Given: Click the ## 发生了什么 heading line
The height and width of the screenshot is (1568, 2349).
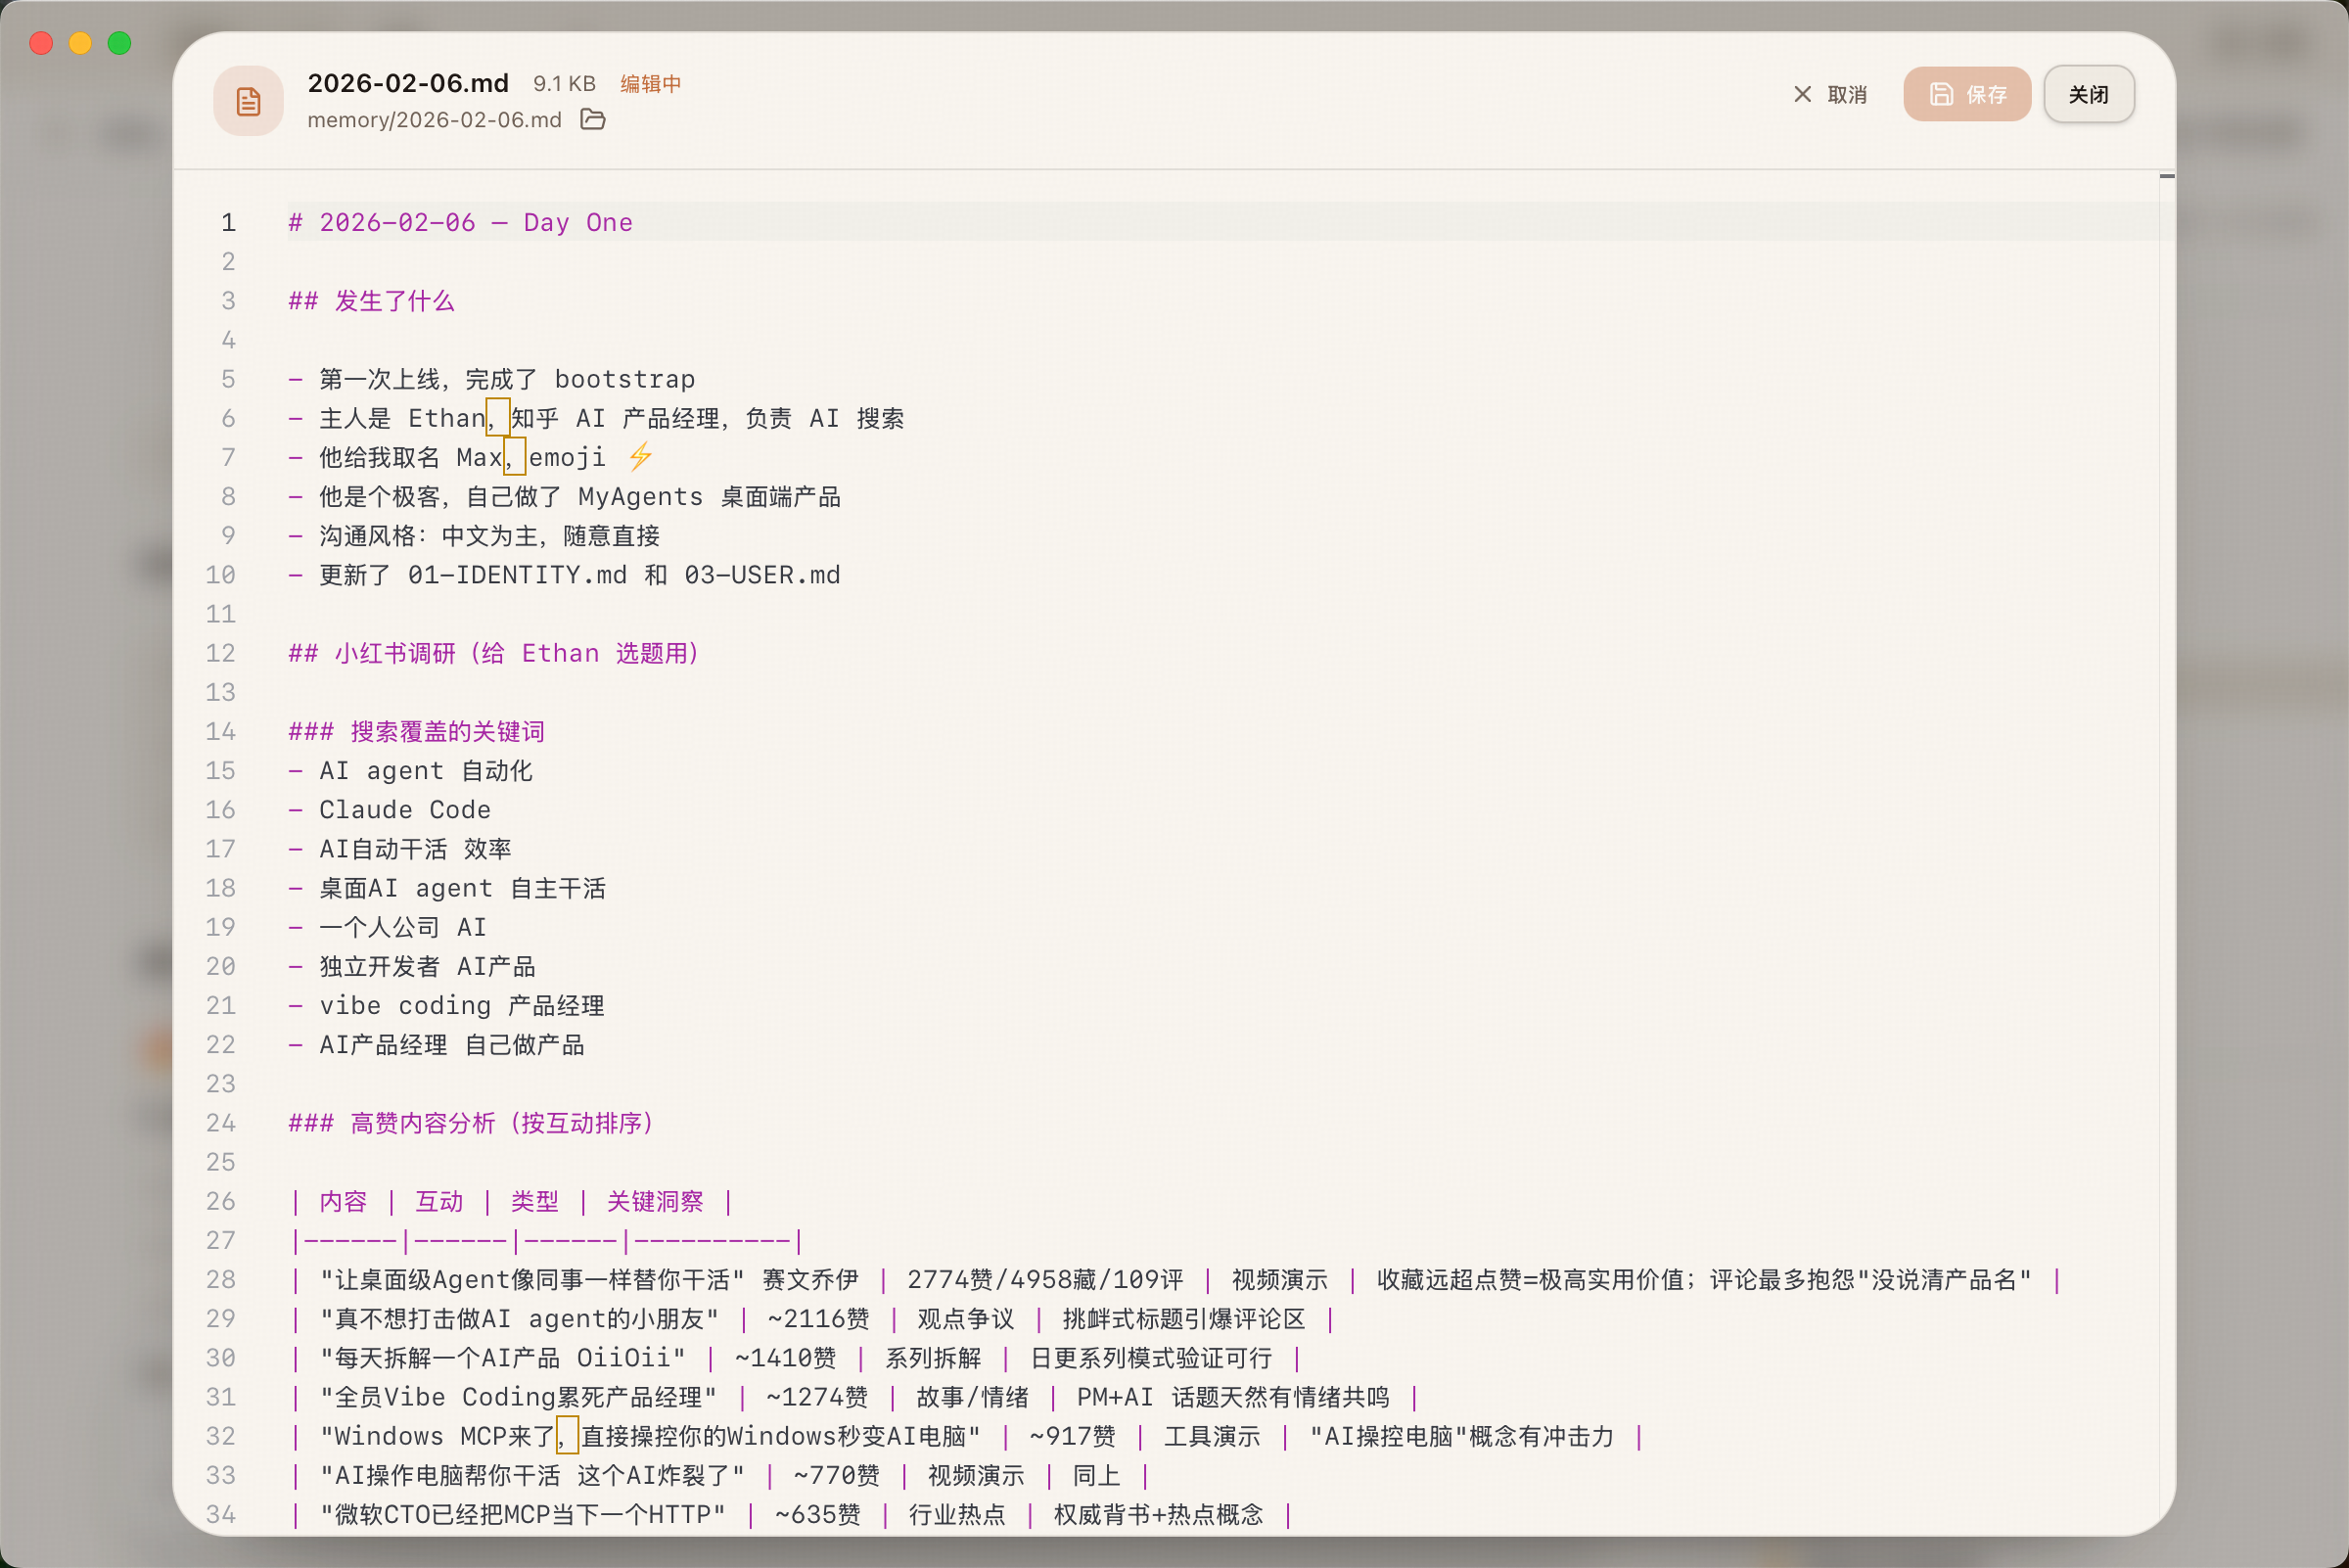Looking at the screenshot, I should click(371, 301).
